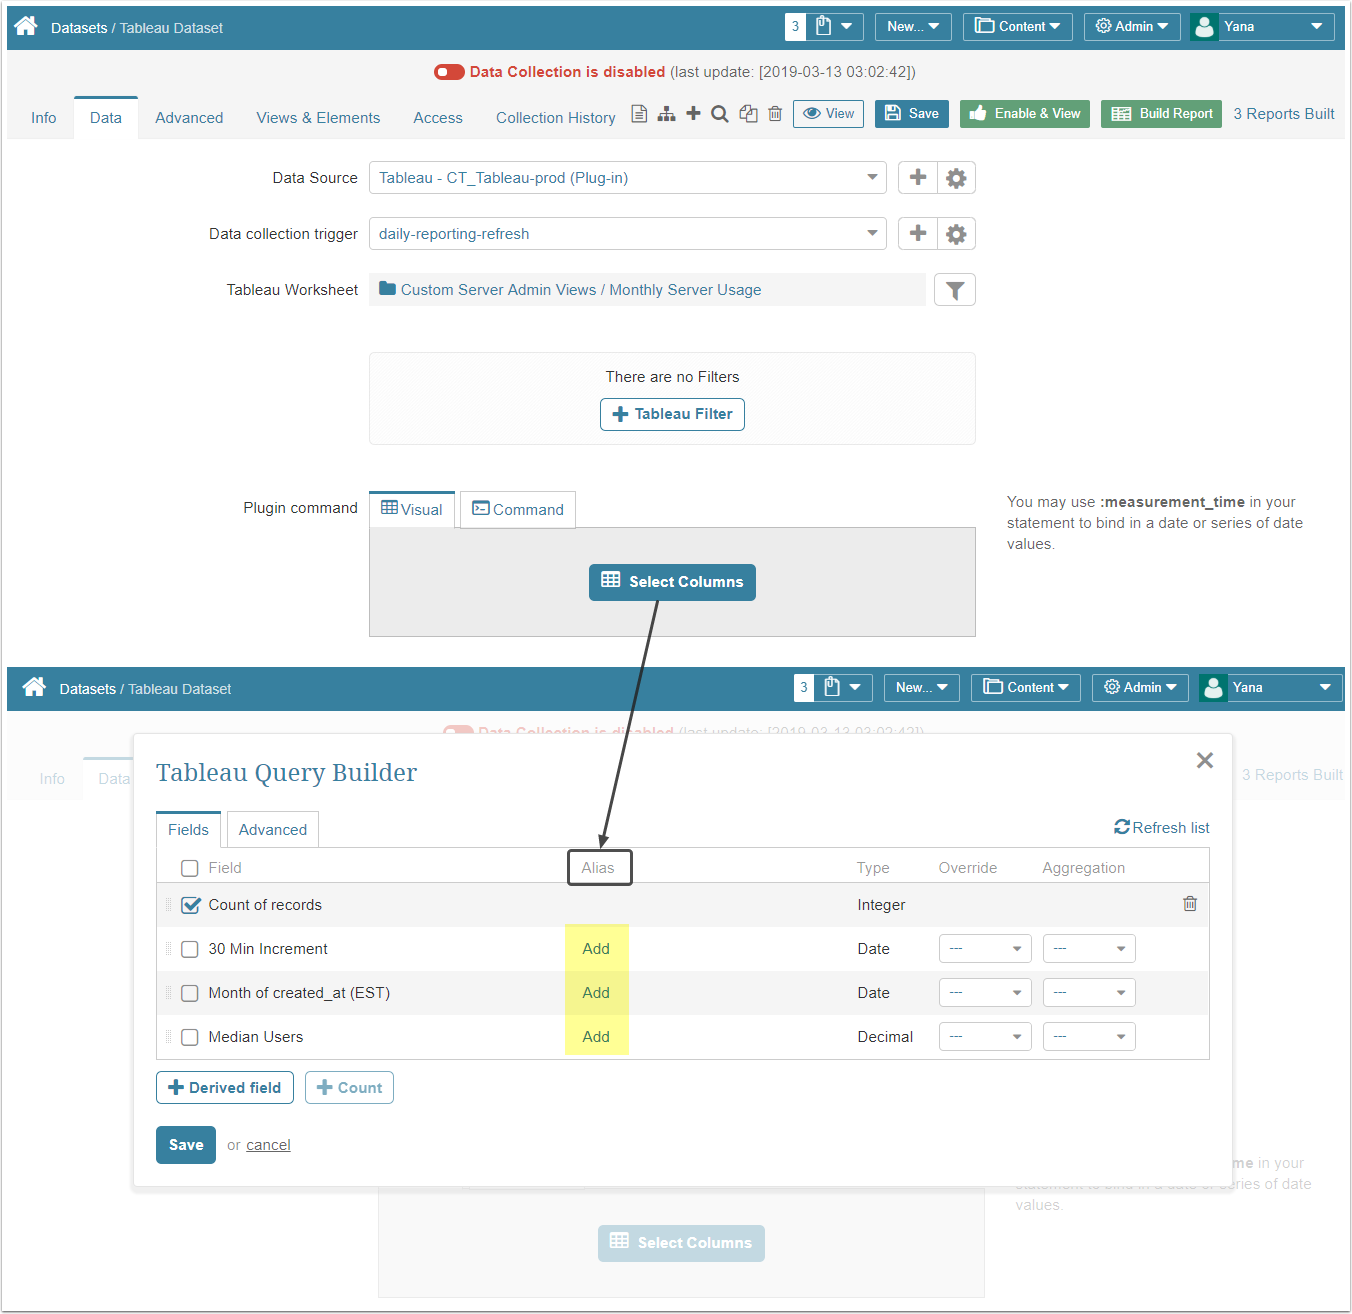
Task: Click Add alias for 30 Min Increment
Action: 596,949
